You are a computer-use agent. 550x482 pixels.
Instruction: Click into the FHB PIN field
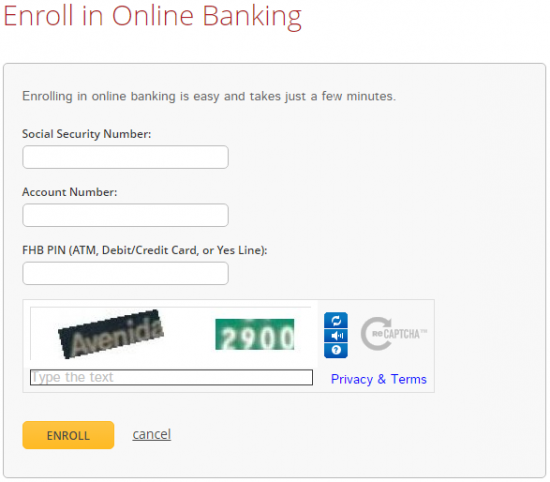(126, 273)
